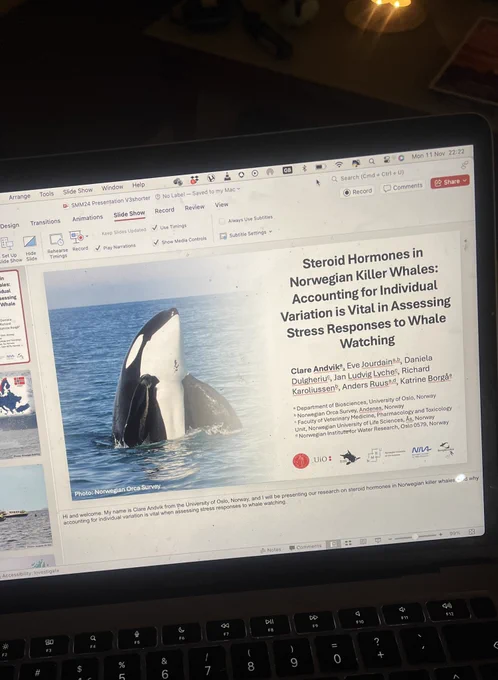
Task: Open the Window menu
Action: pos(112,187)
